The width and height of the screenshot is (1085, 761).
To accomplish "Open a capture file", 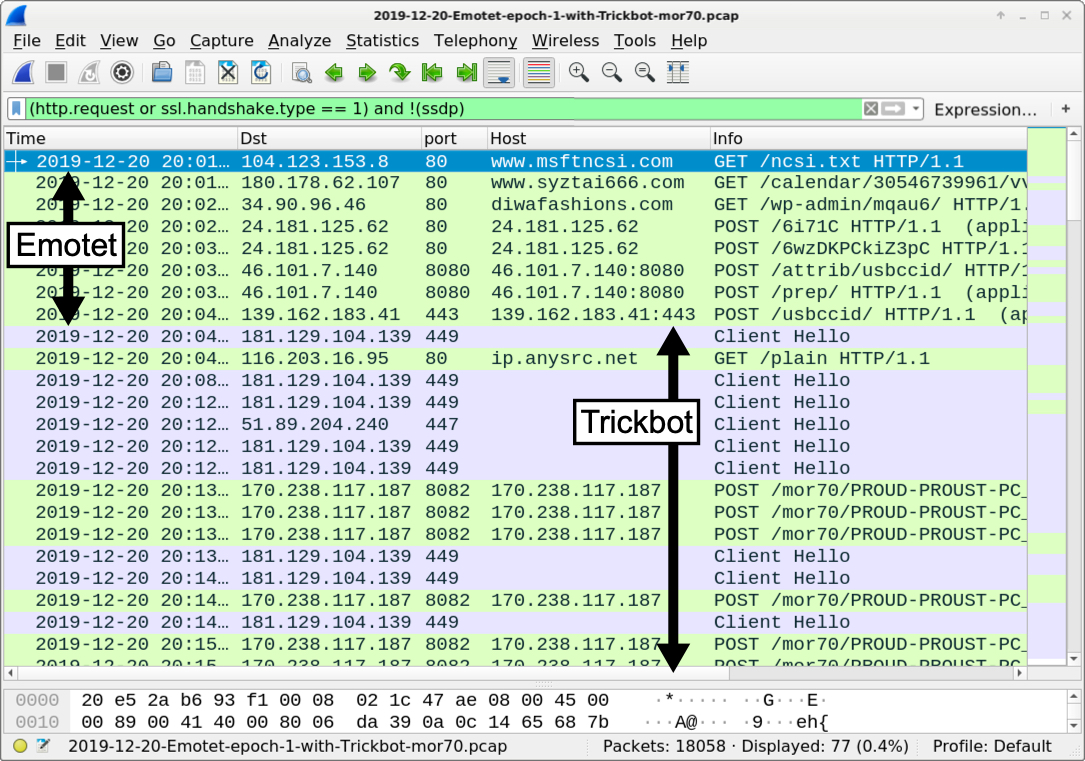I will (x=162, y=72).
